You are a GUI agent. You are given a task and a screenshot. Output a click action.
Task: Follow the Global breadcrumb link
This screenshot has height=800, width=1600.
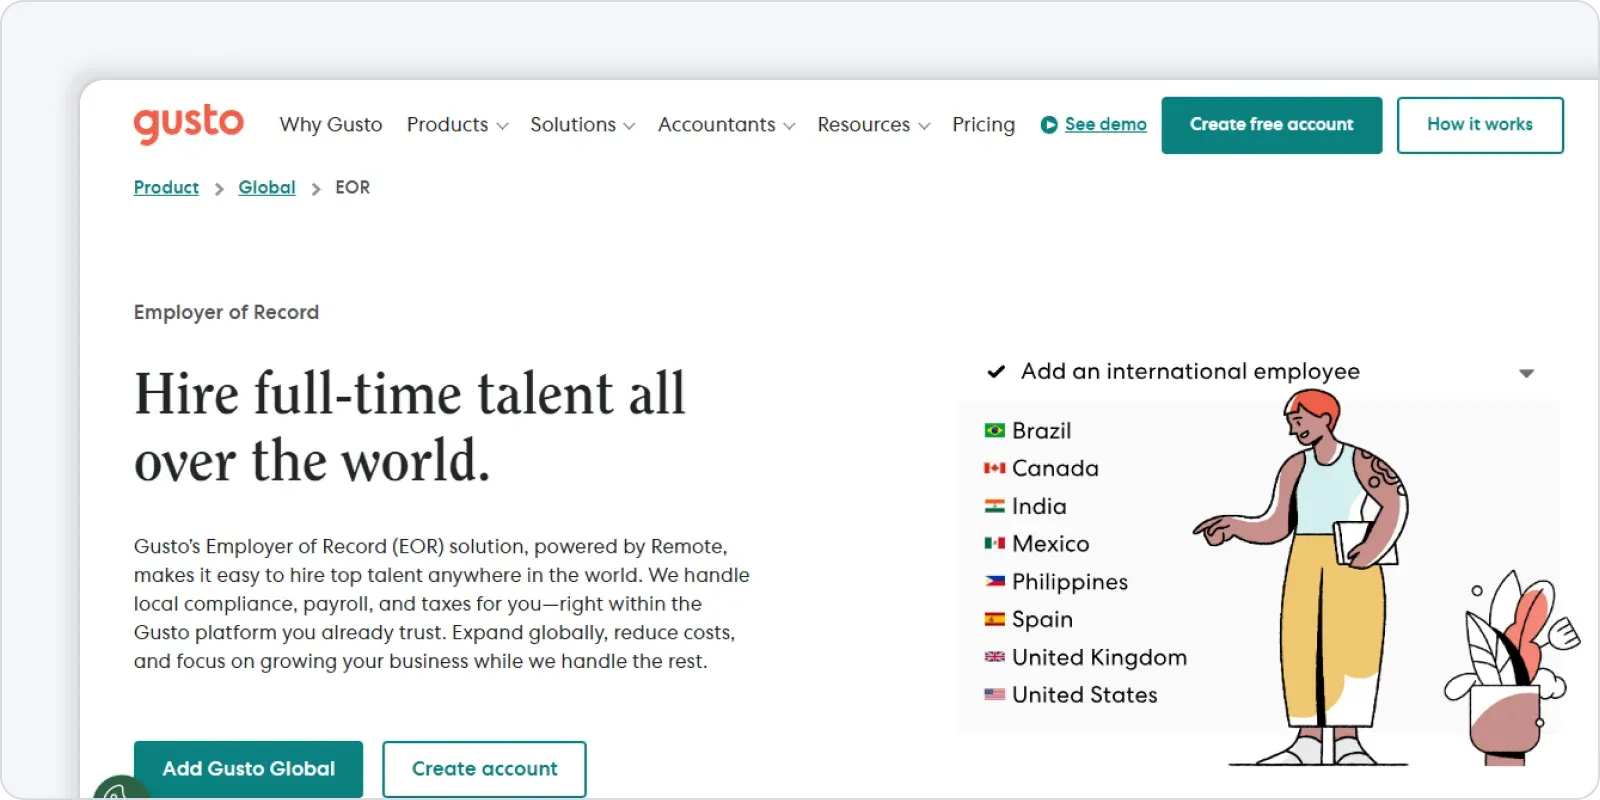(267, 187)
